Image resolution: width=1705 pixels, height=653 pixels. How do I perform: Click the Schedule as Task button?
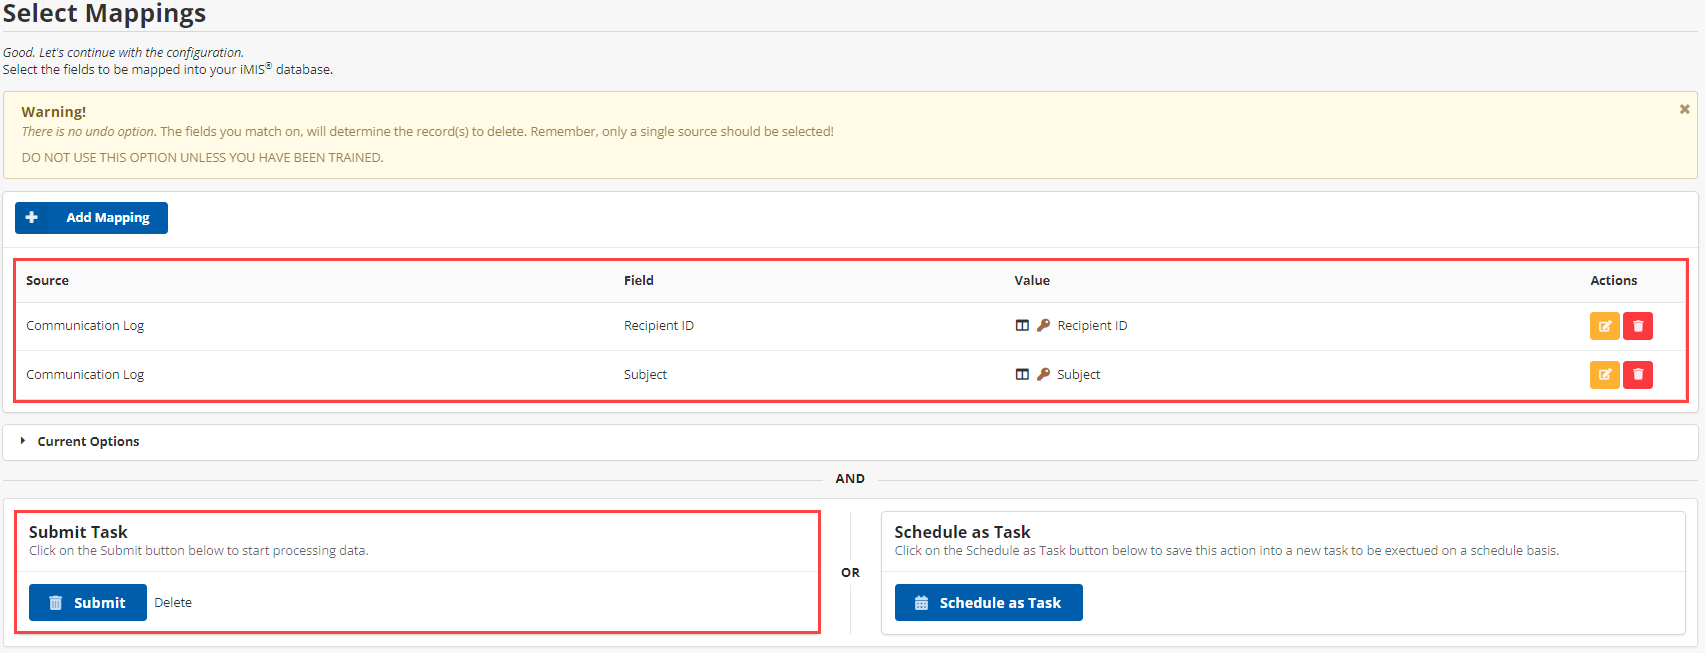[x=988, y=603]
